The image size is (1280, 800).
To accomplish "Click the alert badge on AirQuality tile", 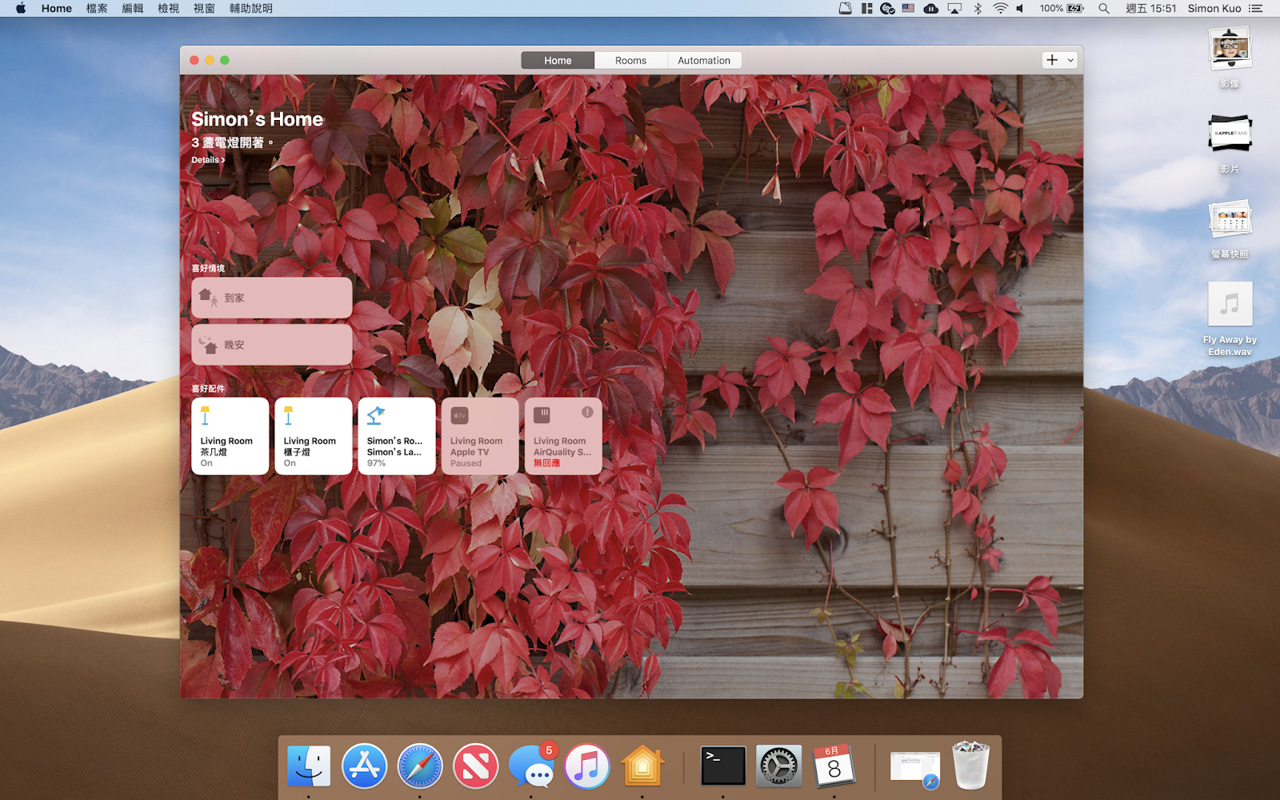I will [587, 412].
